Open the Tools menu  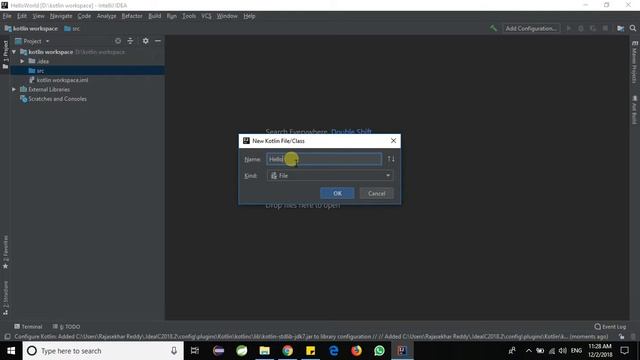click(189, 16)
